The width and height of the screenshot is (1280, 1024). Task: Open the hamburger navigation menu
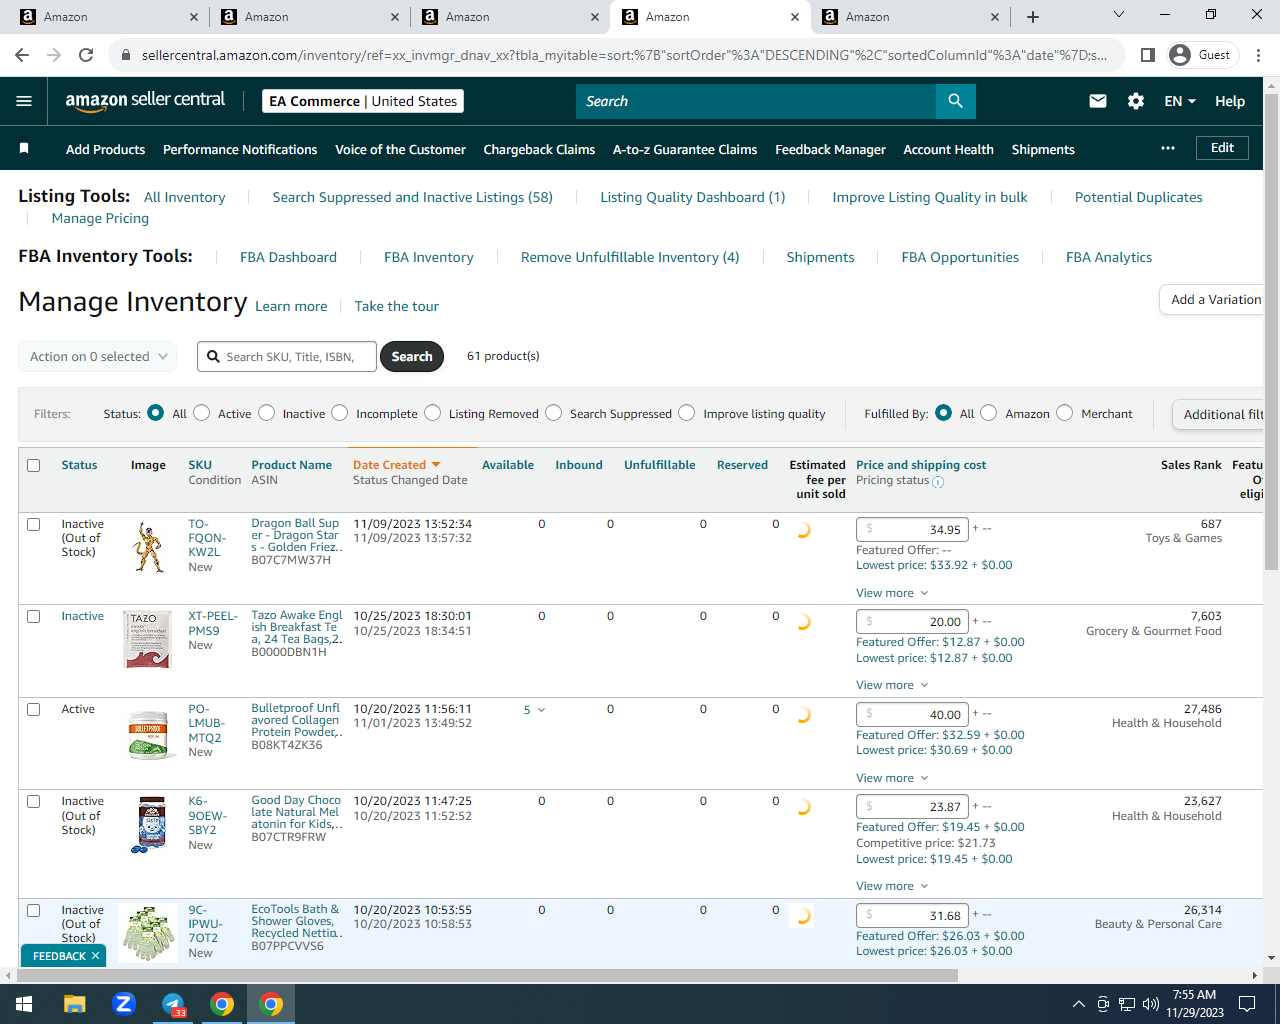[24, 101]
